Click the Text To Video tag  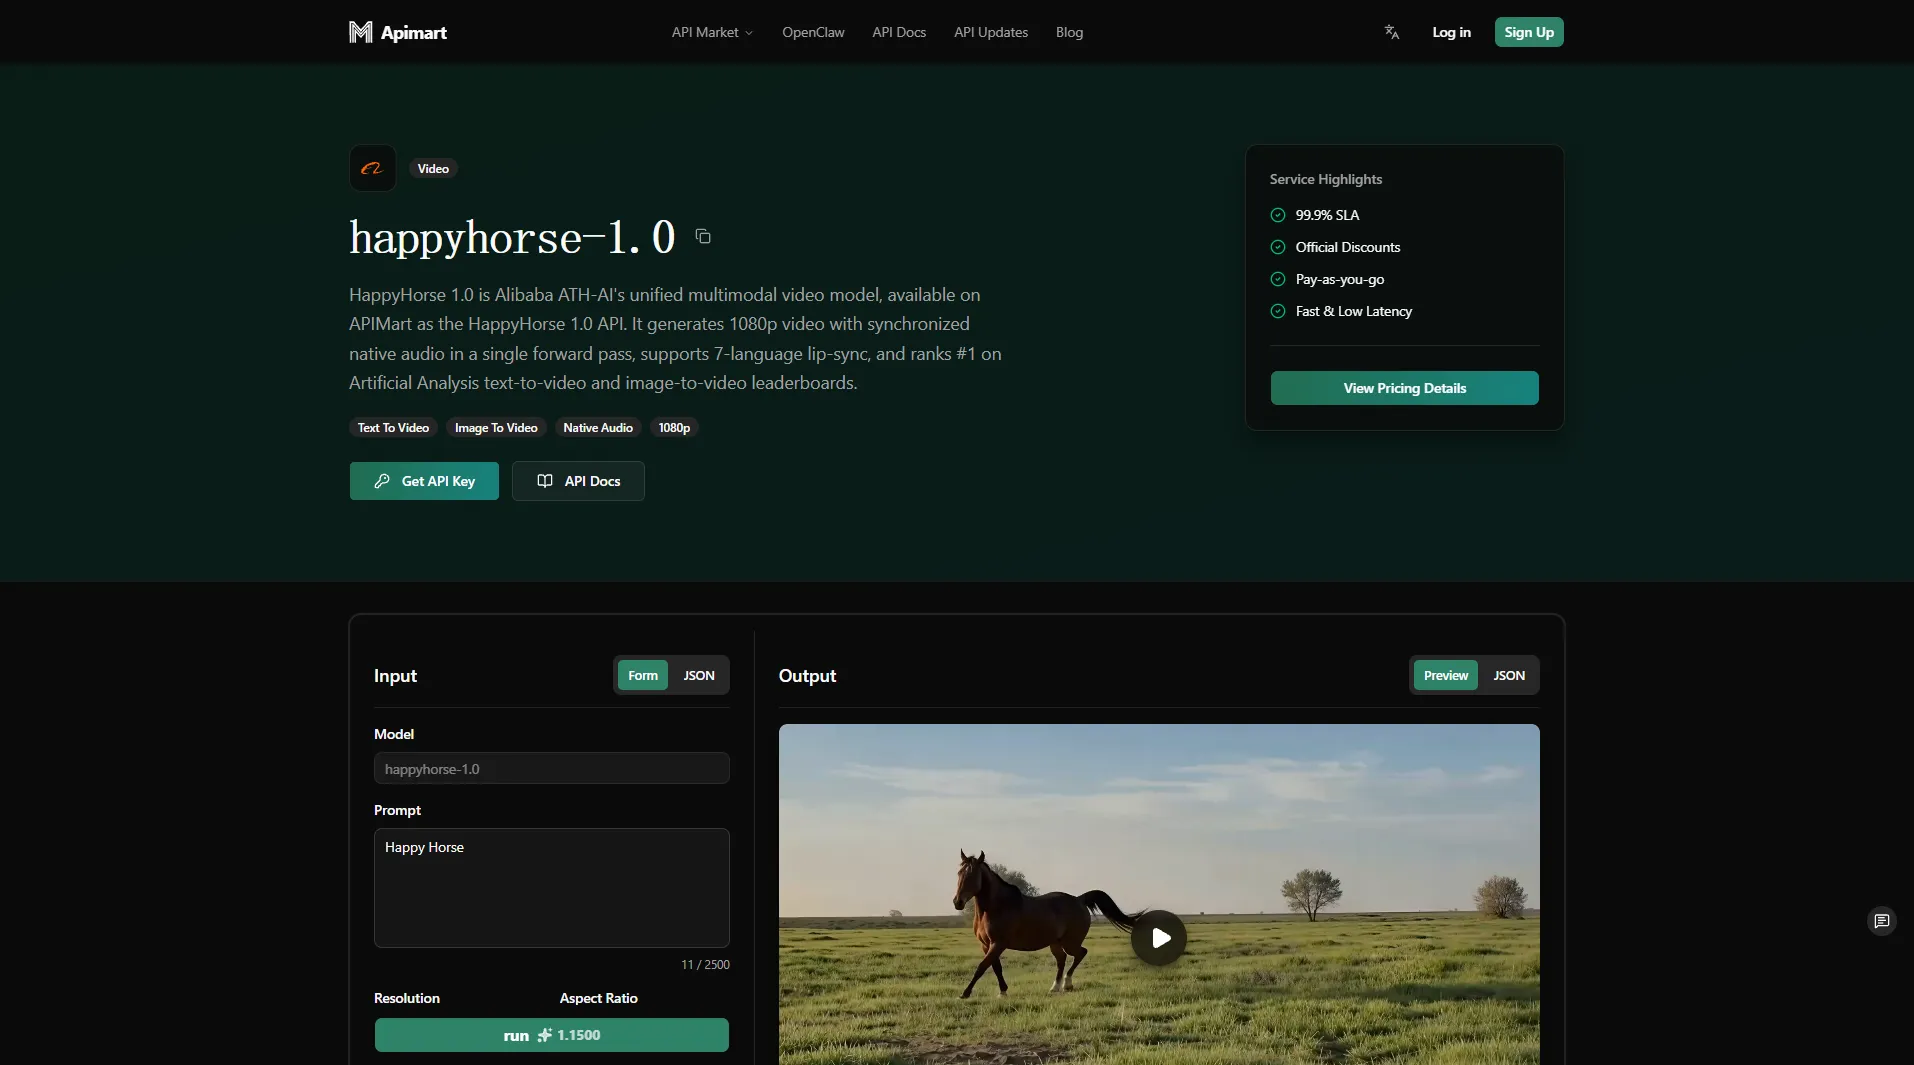(393, 427)
